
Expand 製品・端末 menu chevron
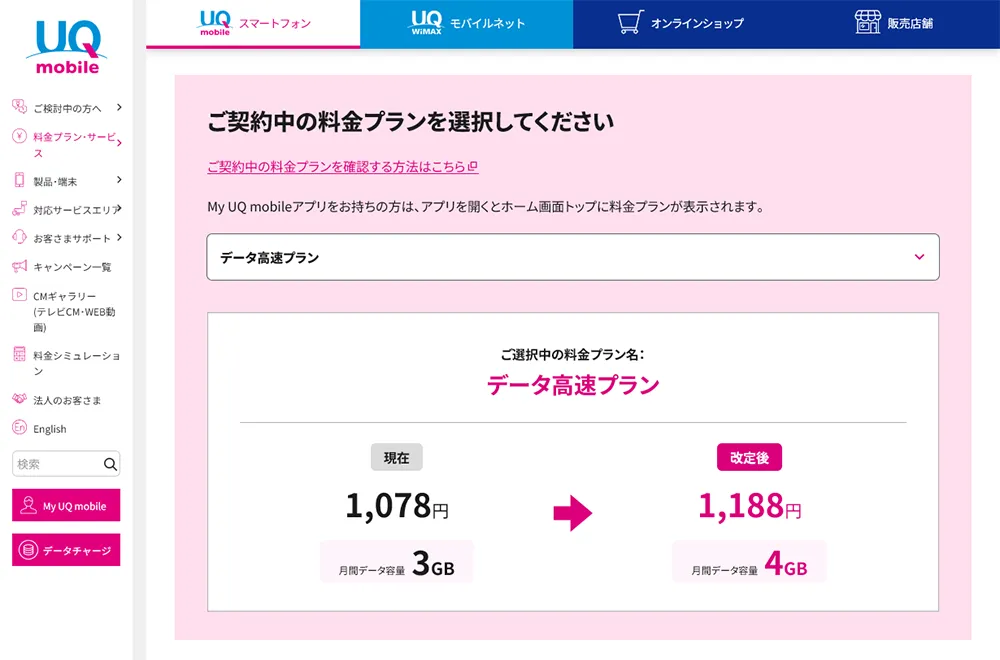(x=119, y=180)
